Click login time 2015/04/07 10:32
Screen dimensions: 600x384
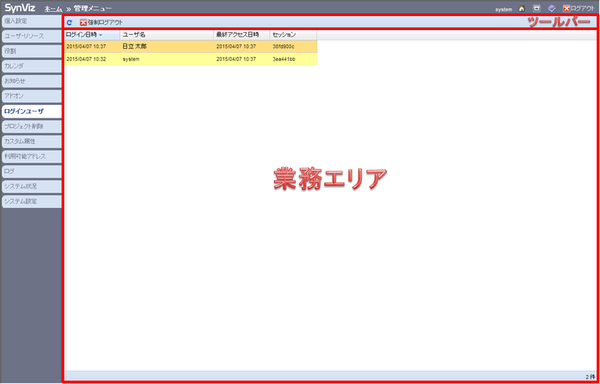(x=86, y=59)
